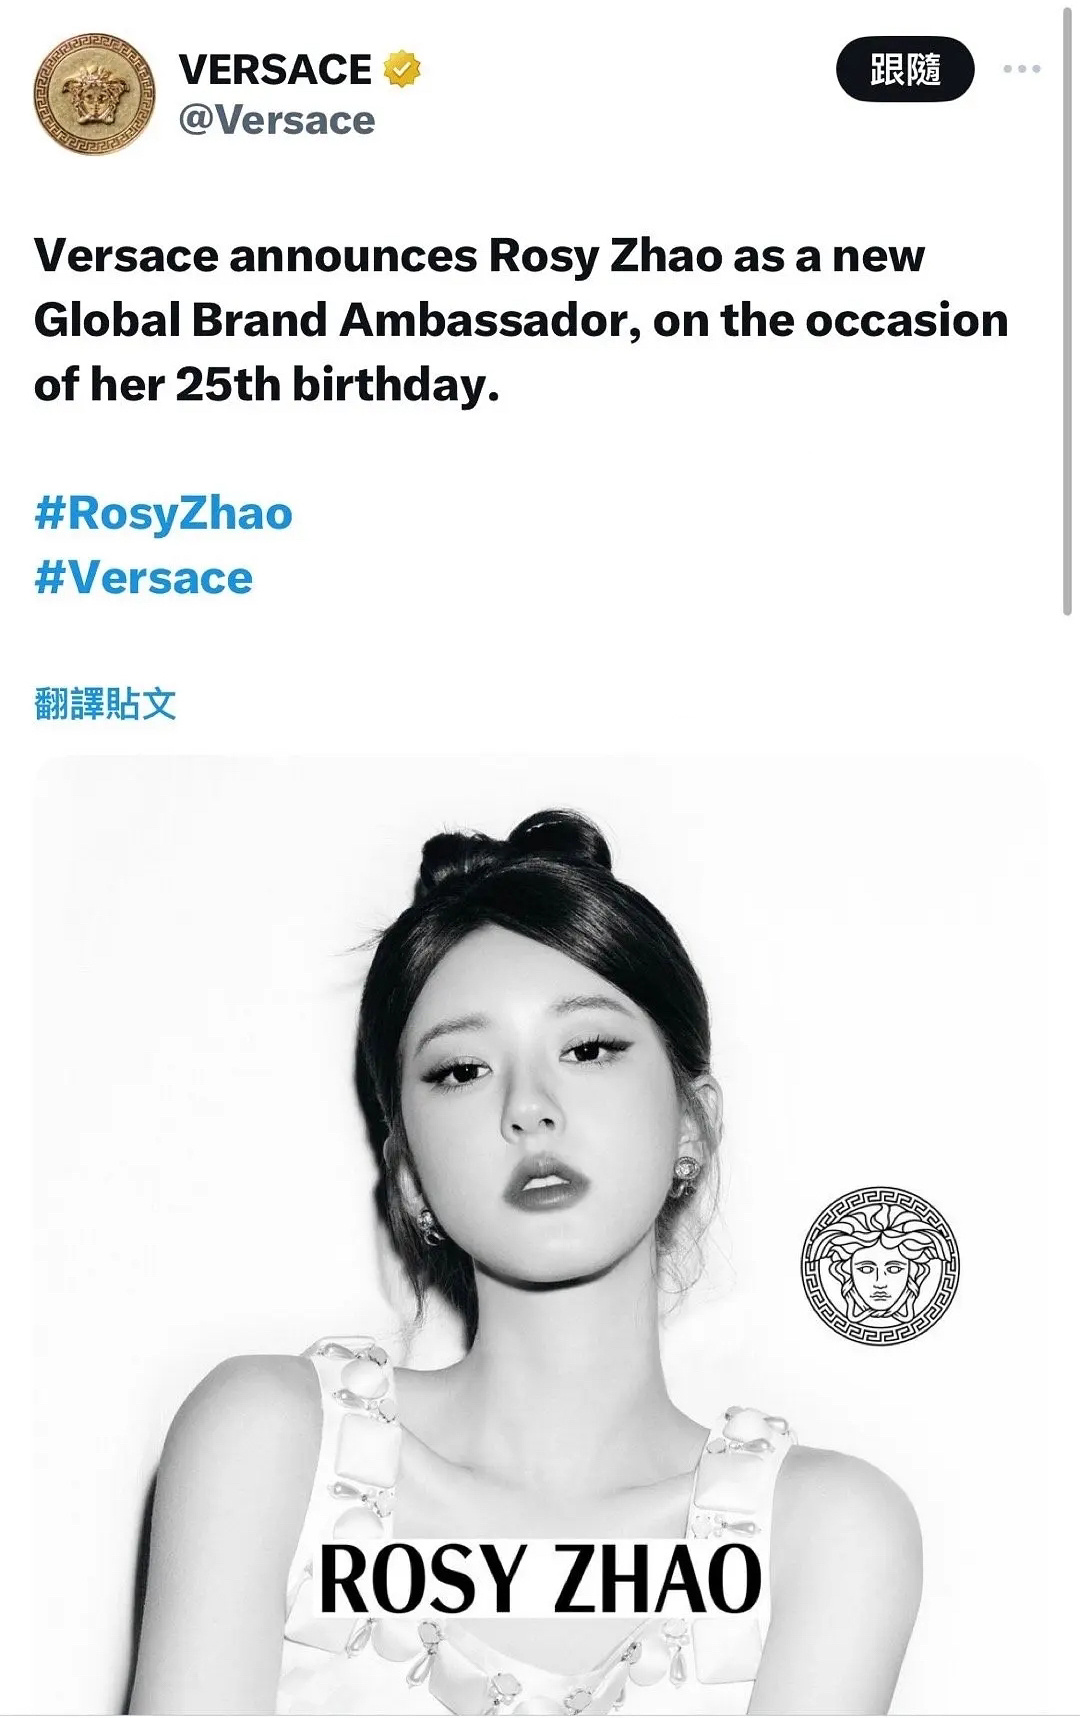Image resolution: width=1080 pixels, height=1718 pixels.
Task: Open the Rosy Zhao post image
Action: click(540, 1234)
